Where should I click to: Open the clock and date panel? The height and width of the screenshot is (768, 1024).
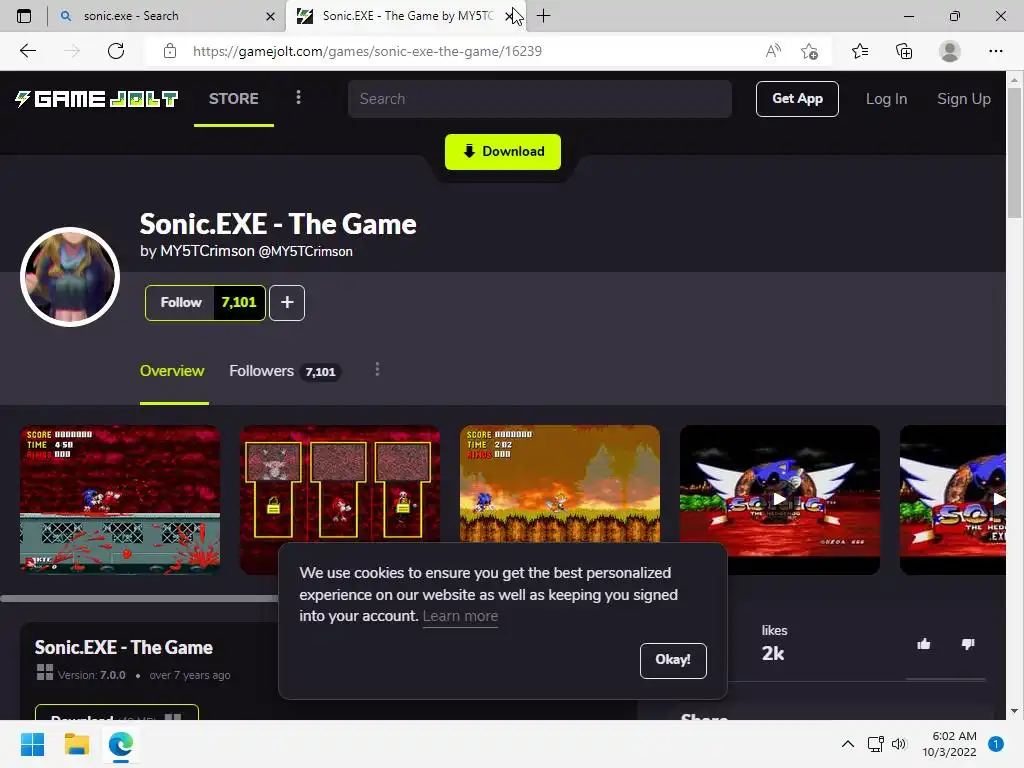tap(950, 744)
